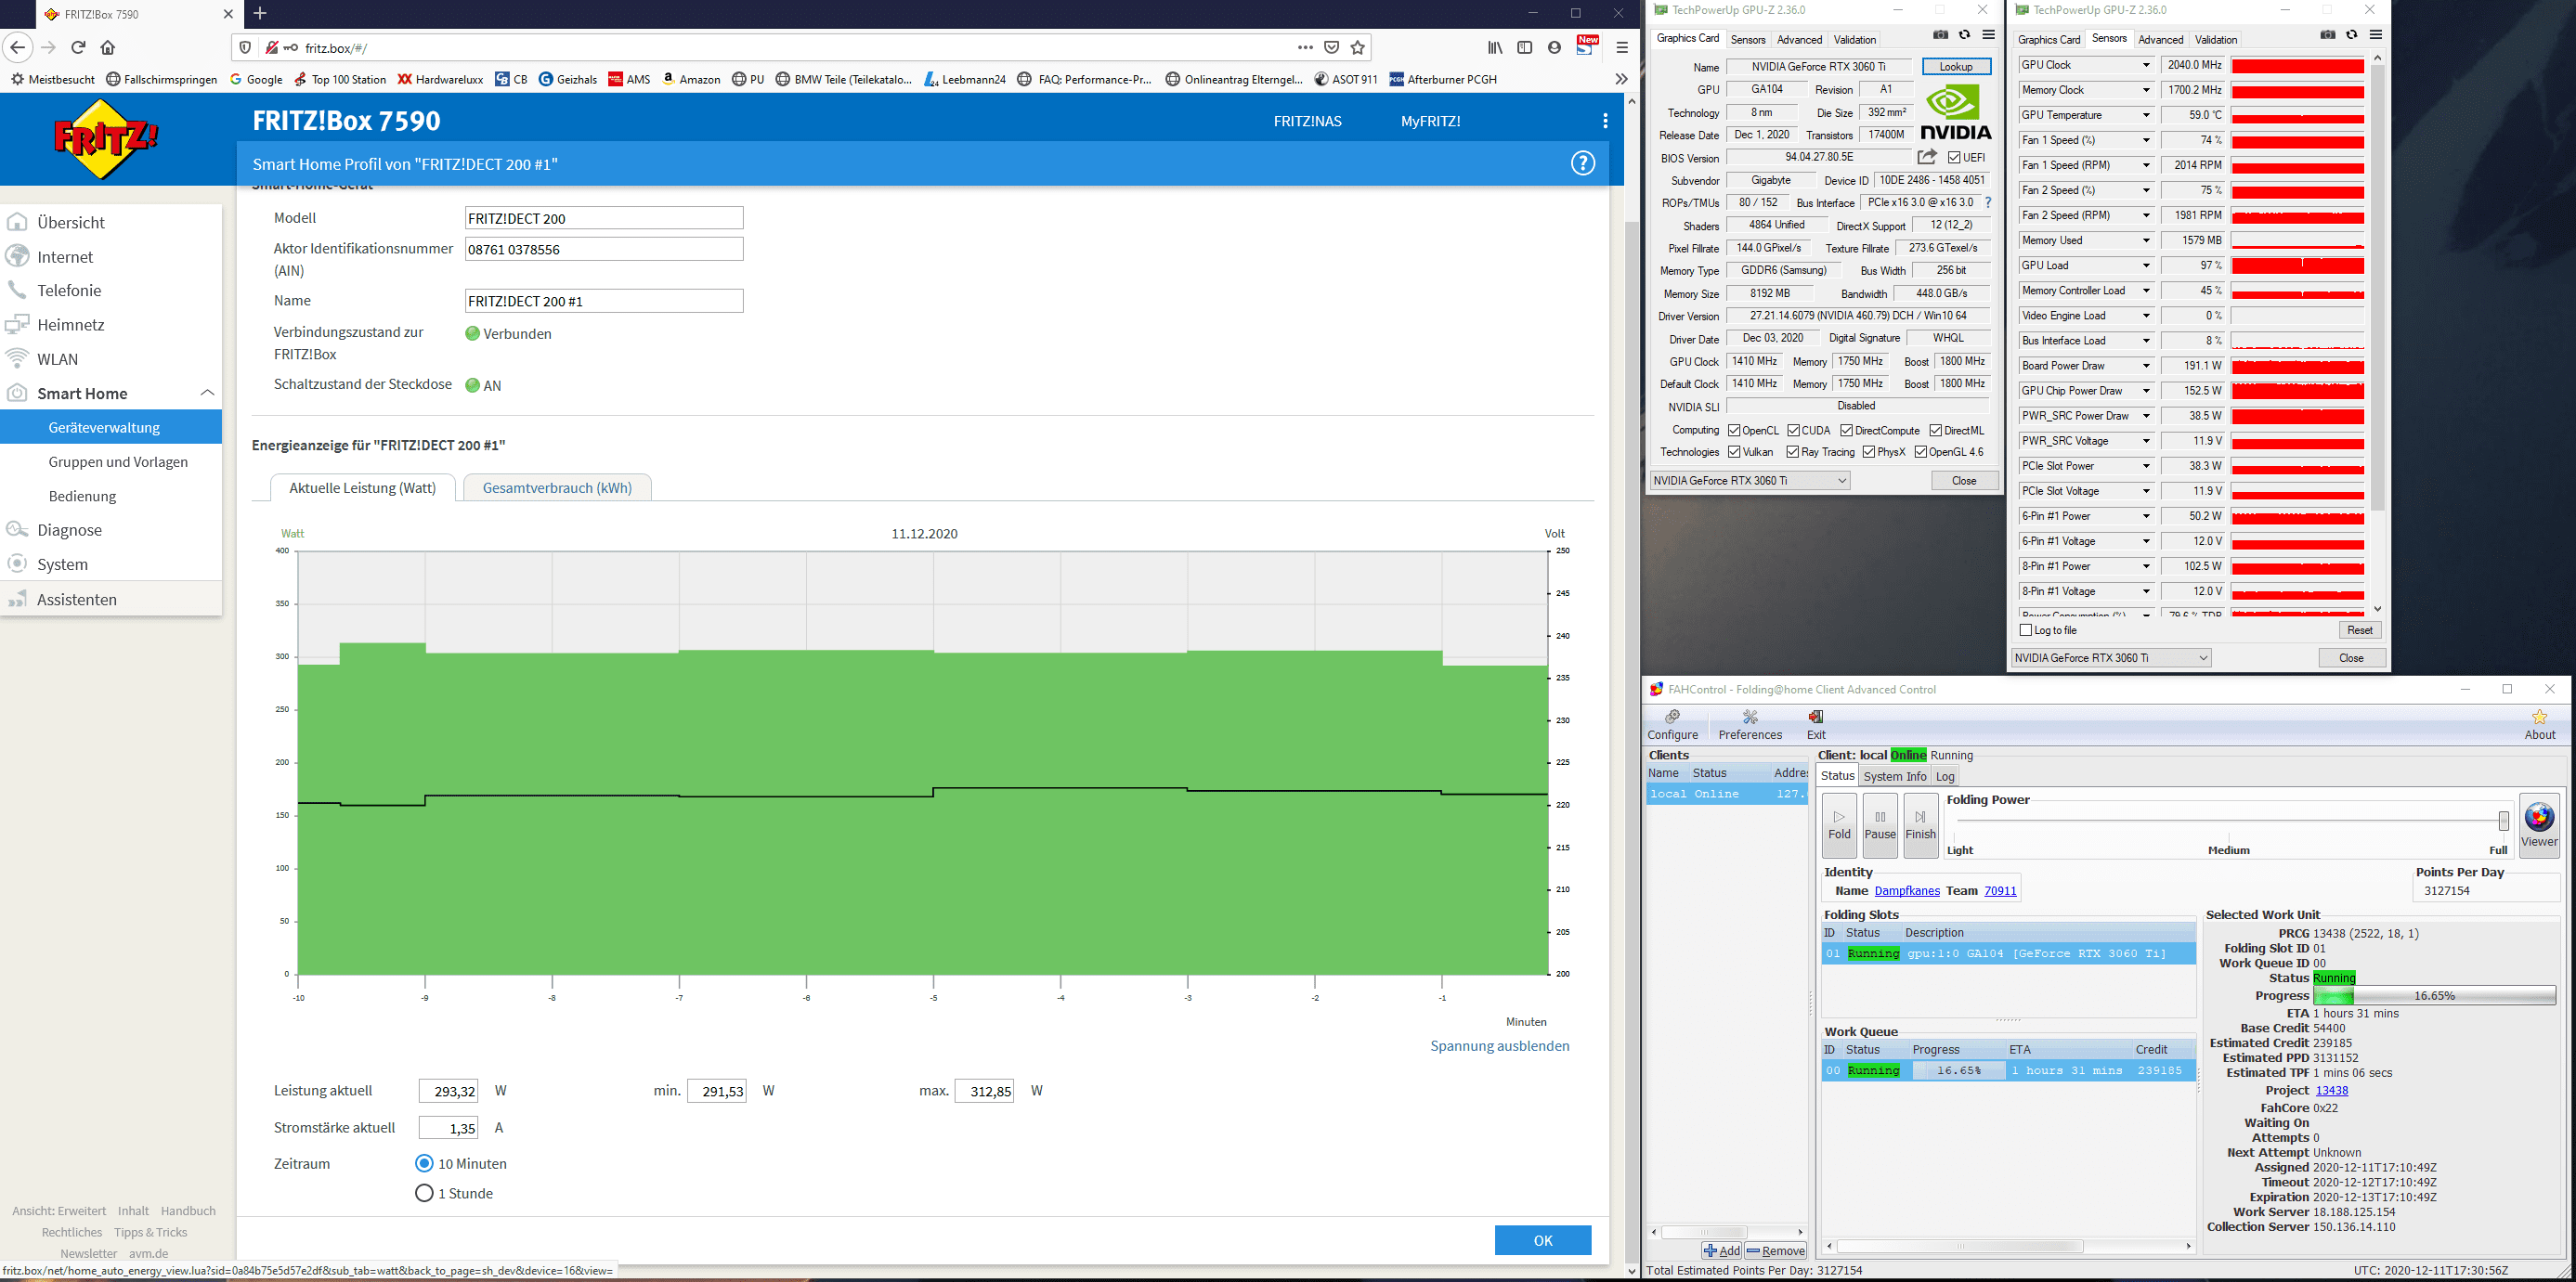Screen dimensions: 2576x1282
Task: Open GPU selector in Sensors window
Action: pyautogui.click(x=2111, y=657)
